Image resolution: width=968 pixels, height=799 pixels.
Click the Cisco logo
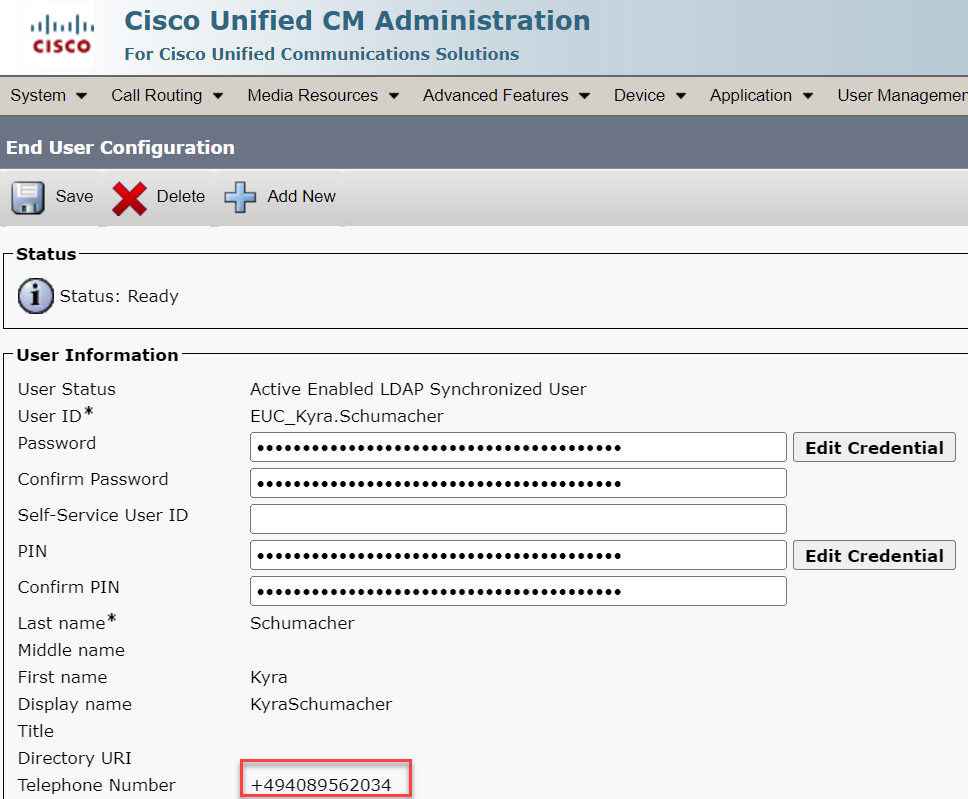click(61, 36)
